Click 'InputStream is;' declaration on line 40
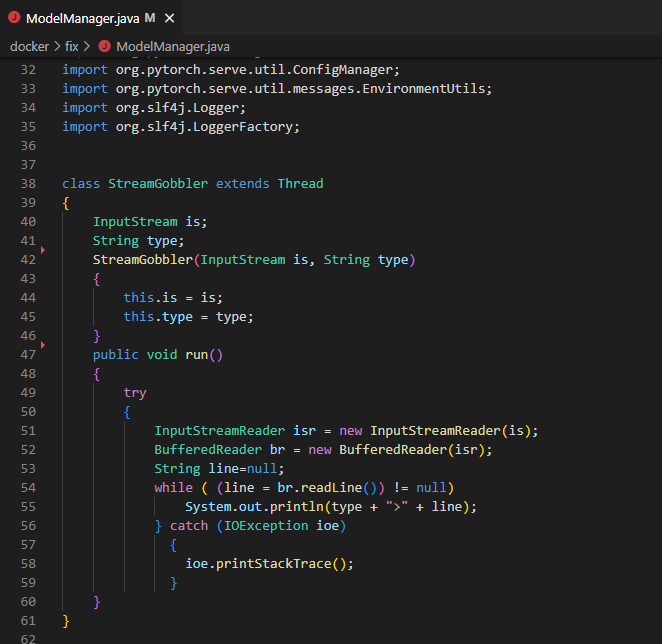Image resolution: width=662 pixels, height=644 pixels. [x=150, y=222]
